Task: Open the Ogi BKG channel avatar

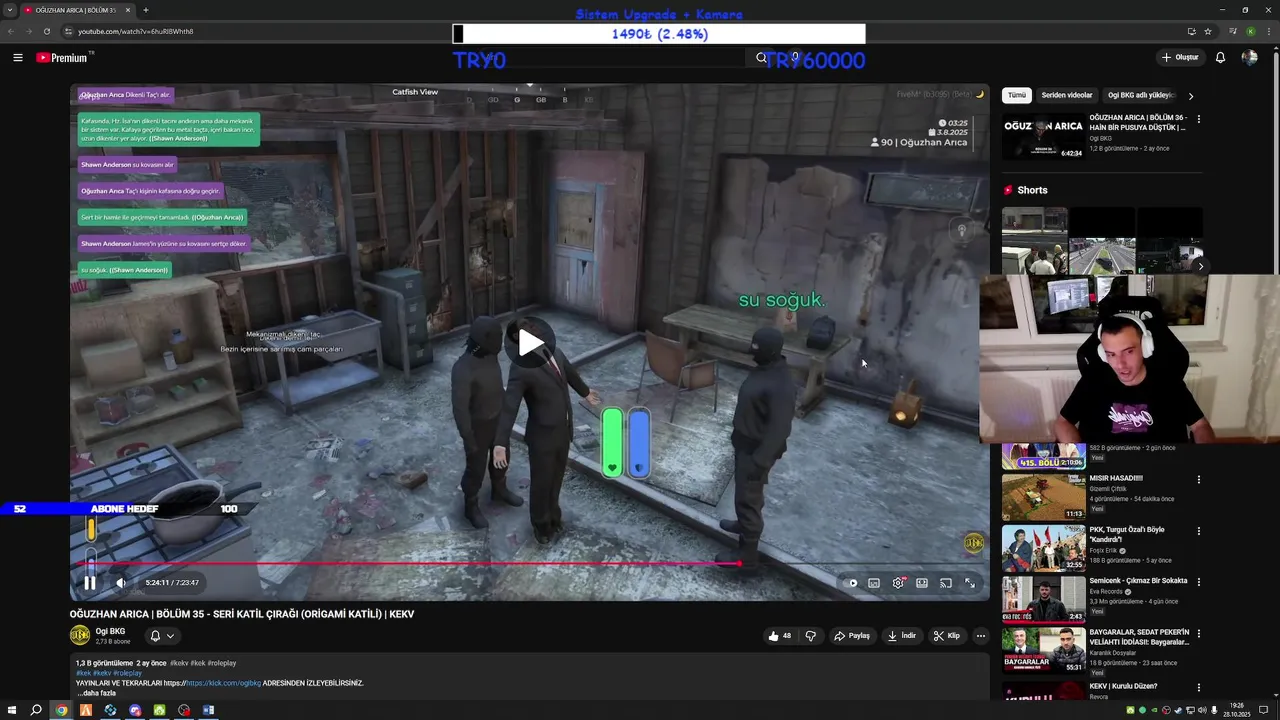Action: [80, 635]
